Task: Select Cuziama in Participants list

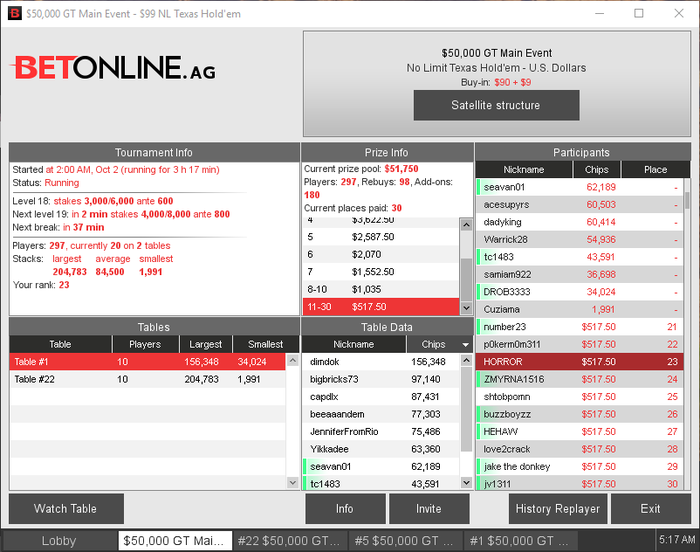Action: pos(579,309)
